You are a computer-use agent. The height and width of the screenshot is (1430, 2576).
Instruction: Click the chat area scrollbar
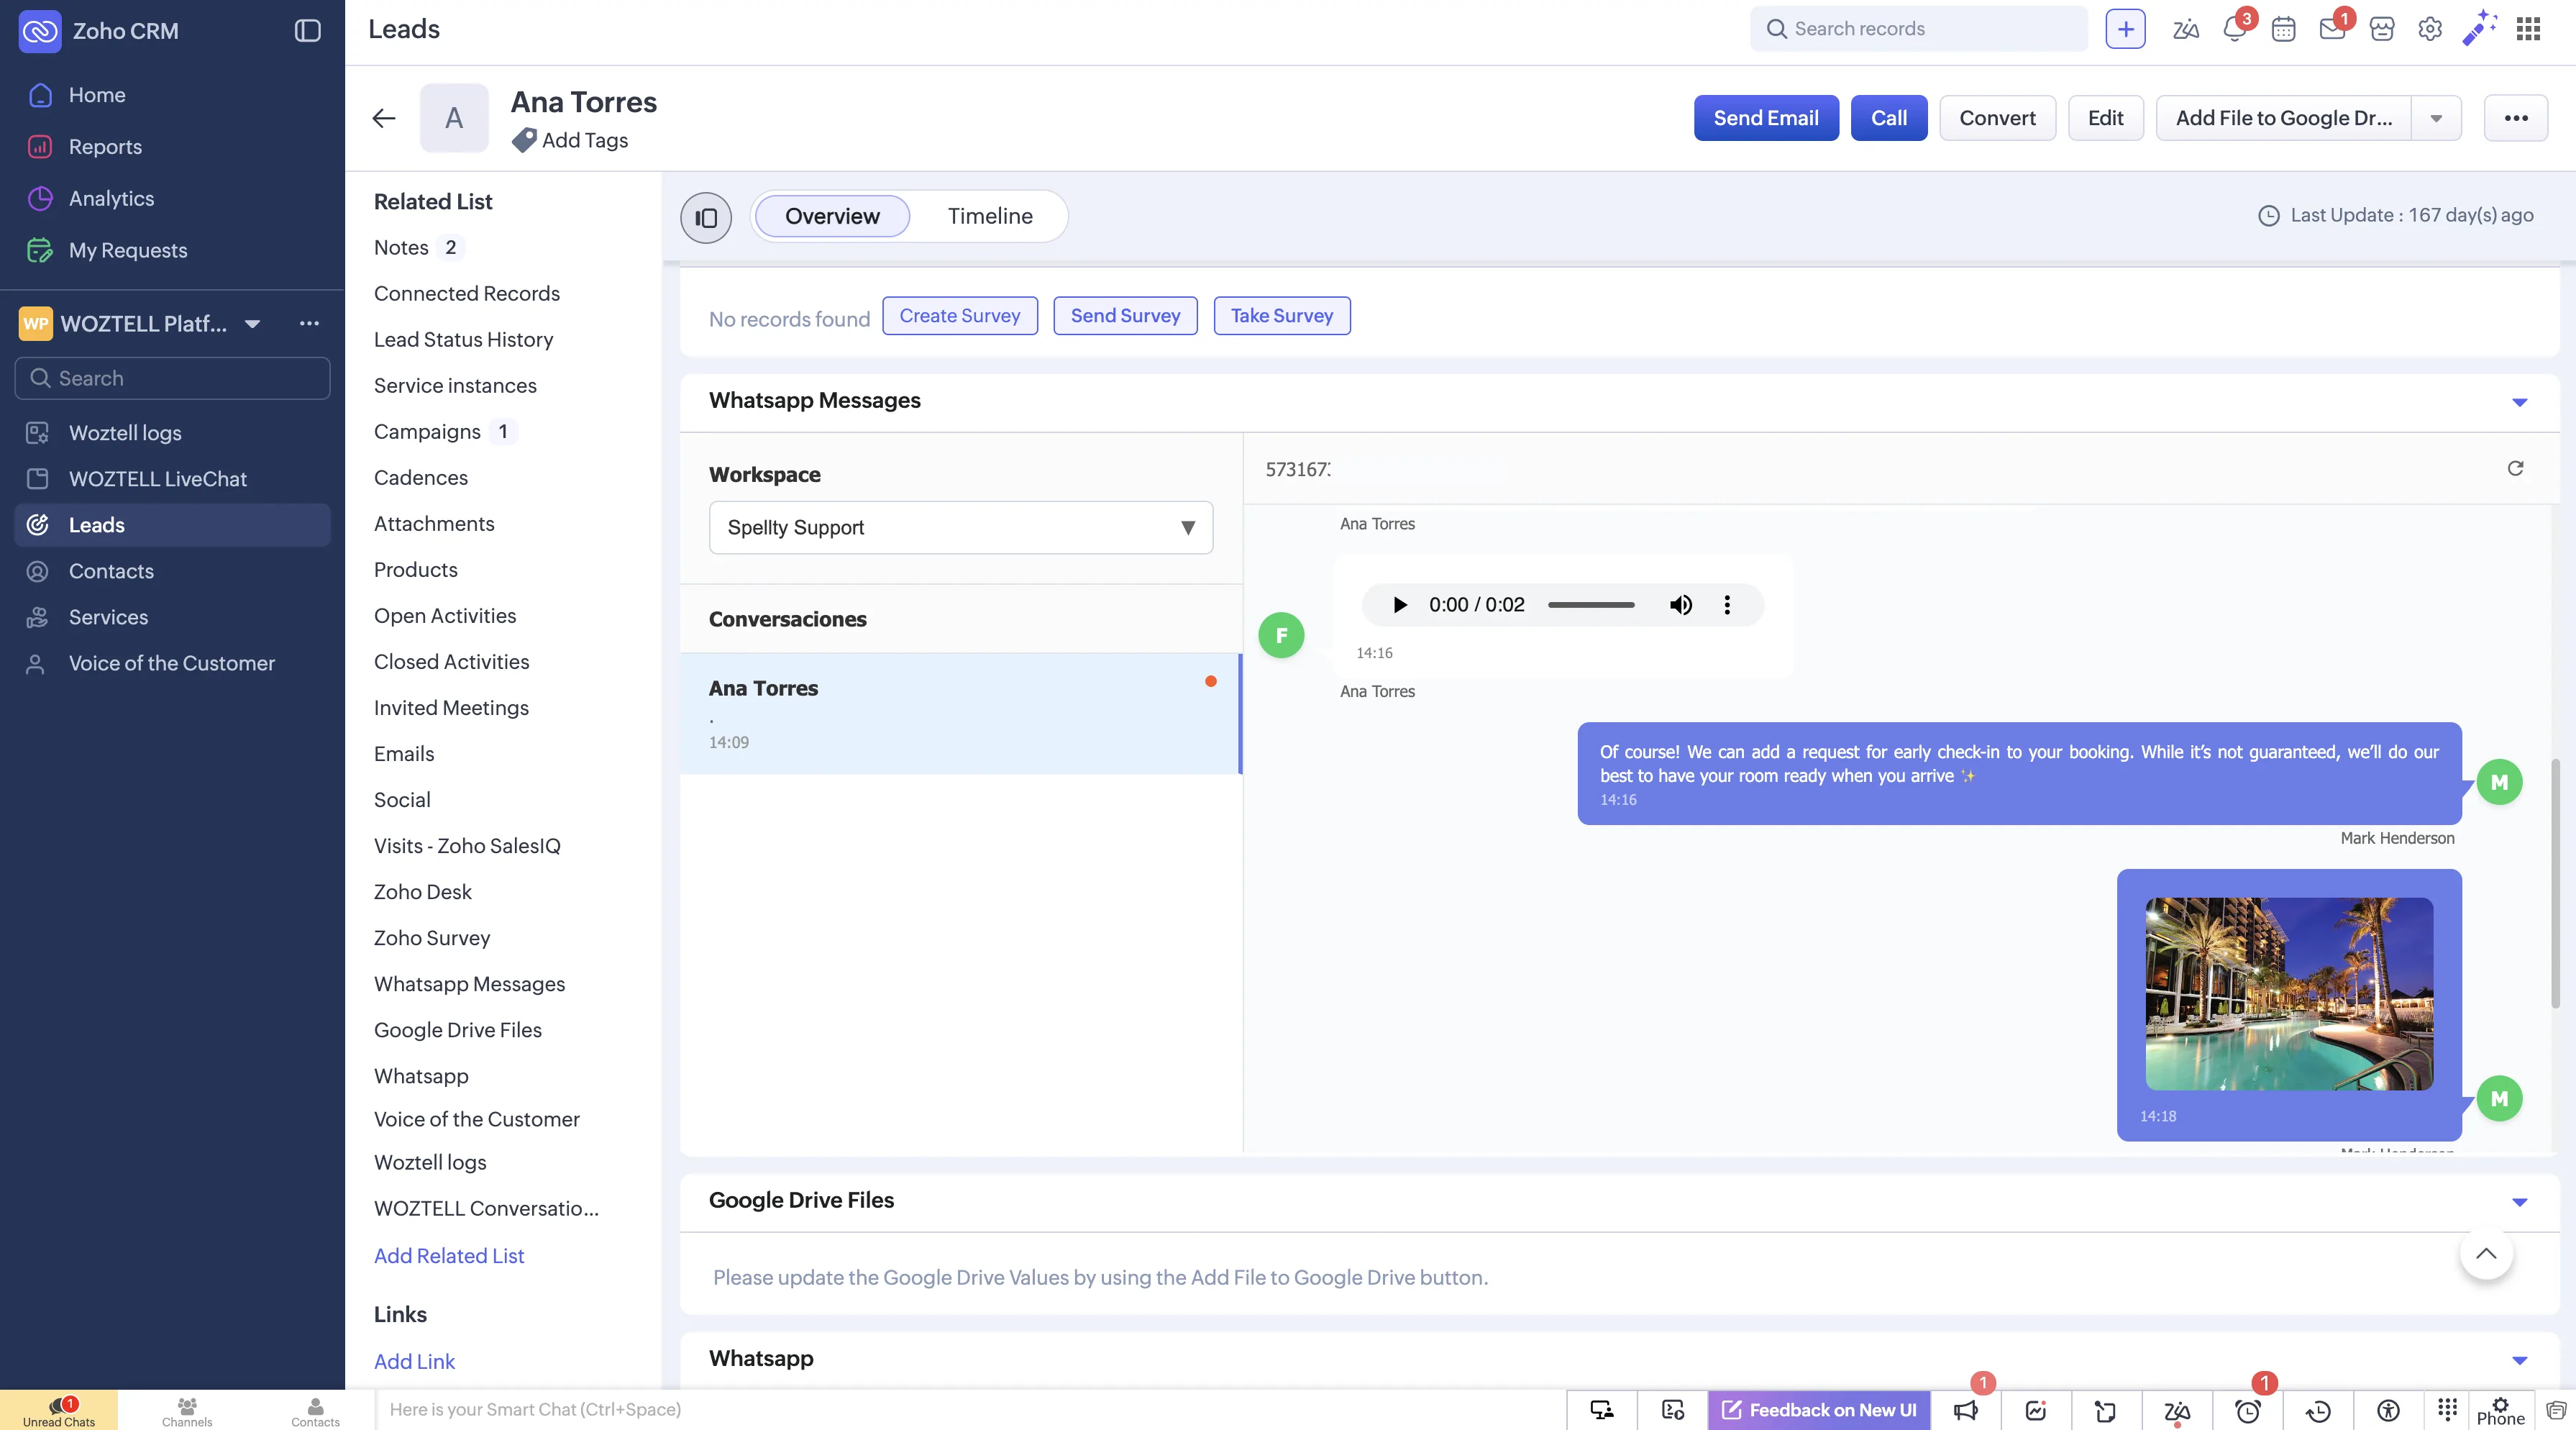(2555, 883)
